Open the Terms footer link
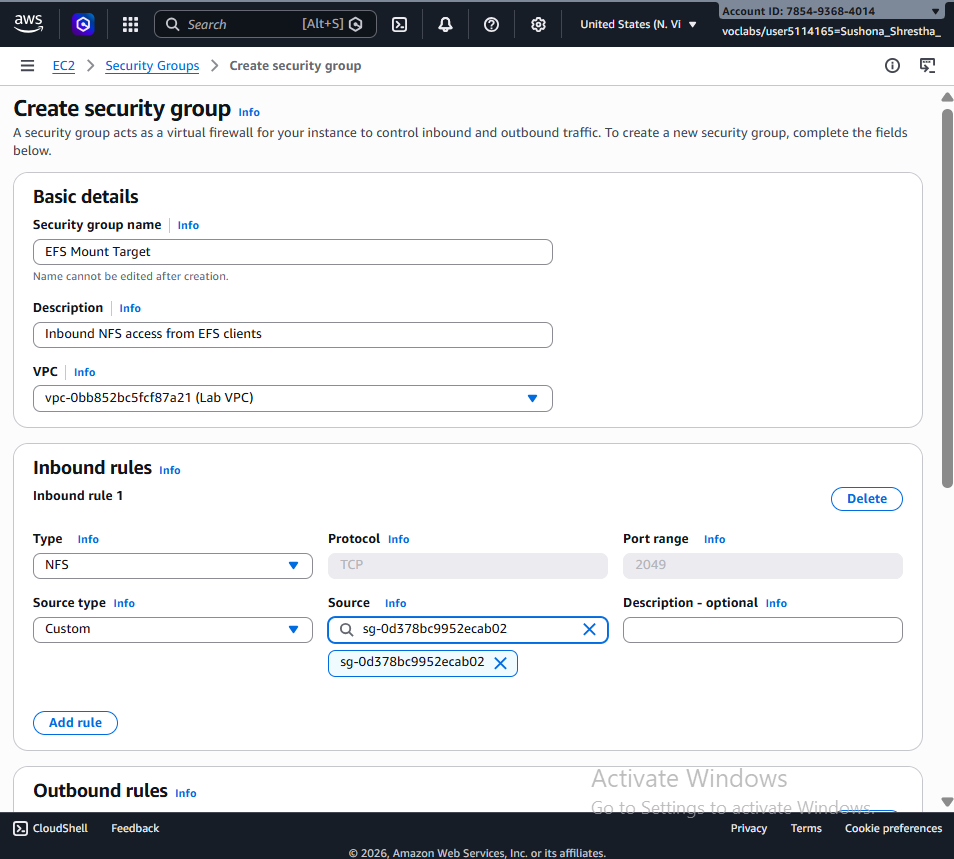 (x=806, y=829)
